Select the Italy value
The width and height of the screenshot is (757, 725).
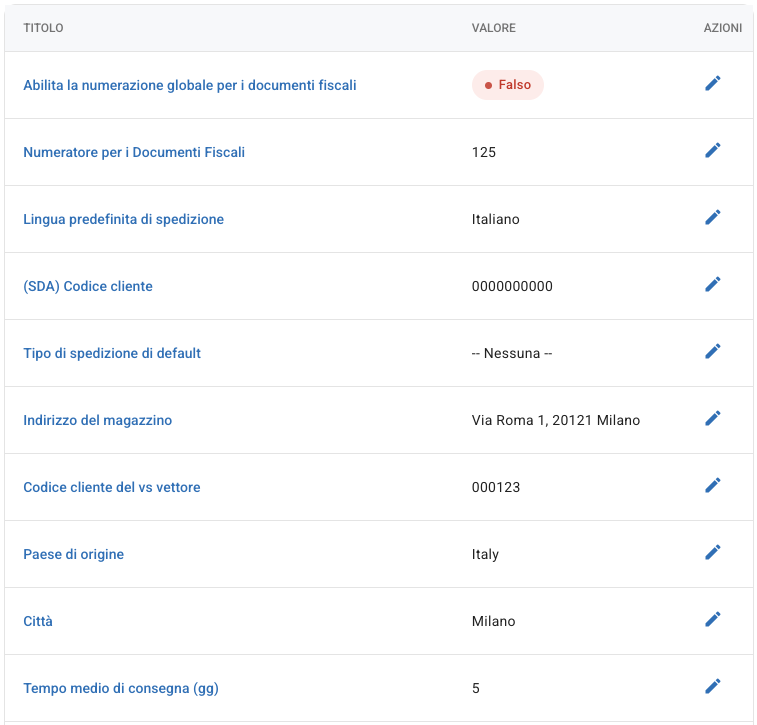pyautogui.click(x=485, y=555)
